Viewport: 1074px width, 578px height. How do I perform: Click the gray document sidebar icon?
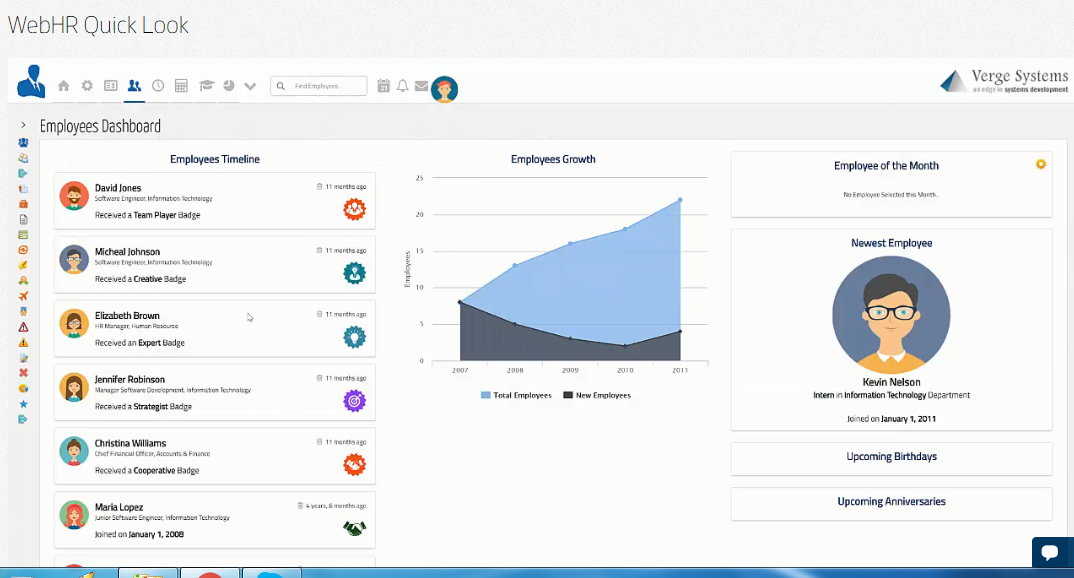tap(23, 220)
